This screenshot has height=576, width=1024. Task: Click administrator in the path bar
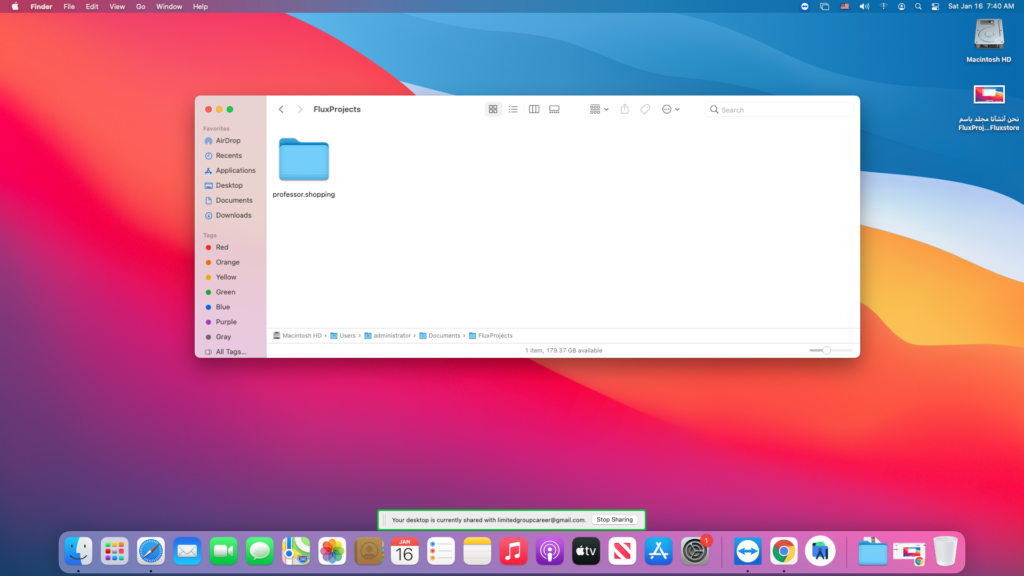387,336
